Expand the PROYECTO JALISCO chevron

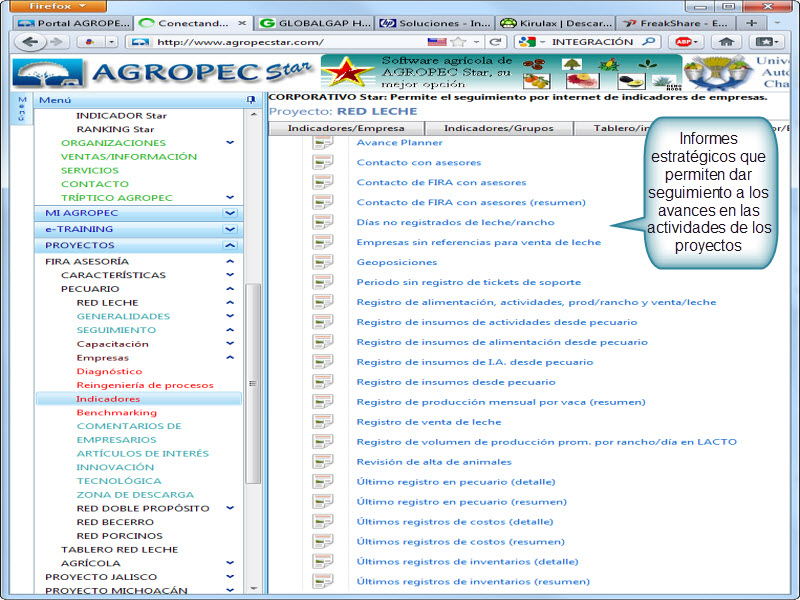(230, 577)
